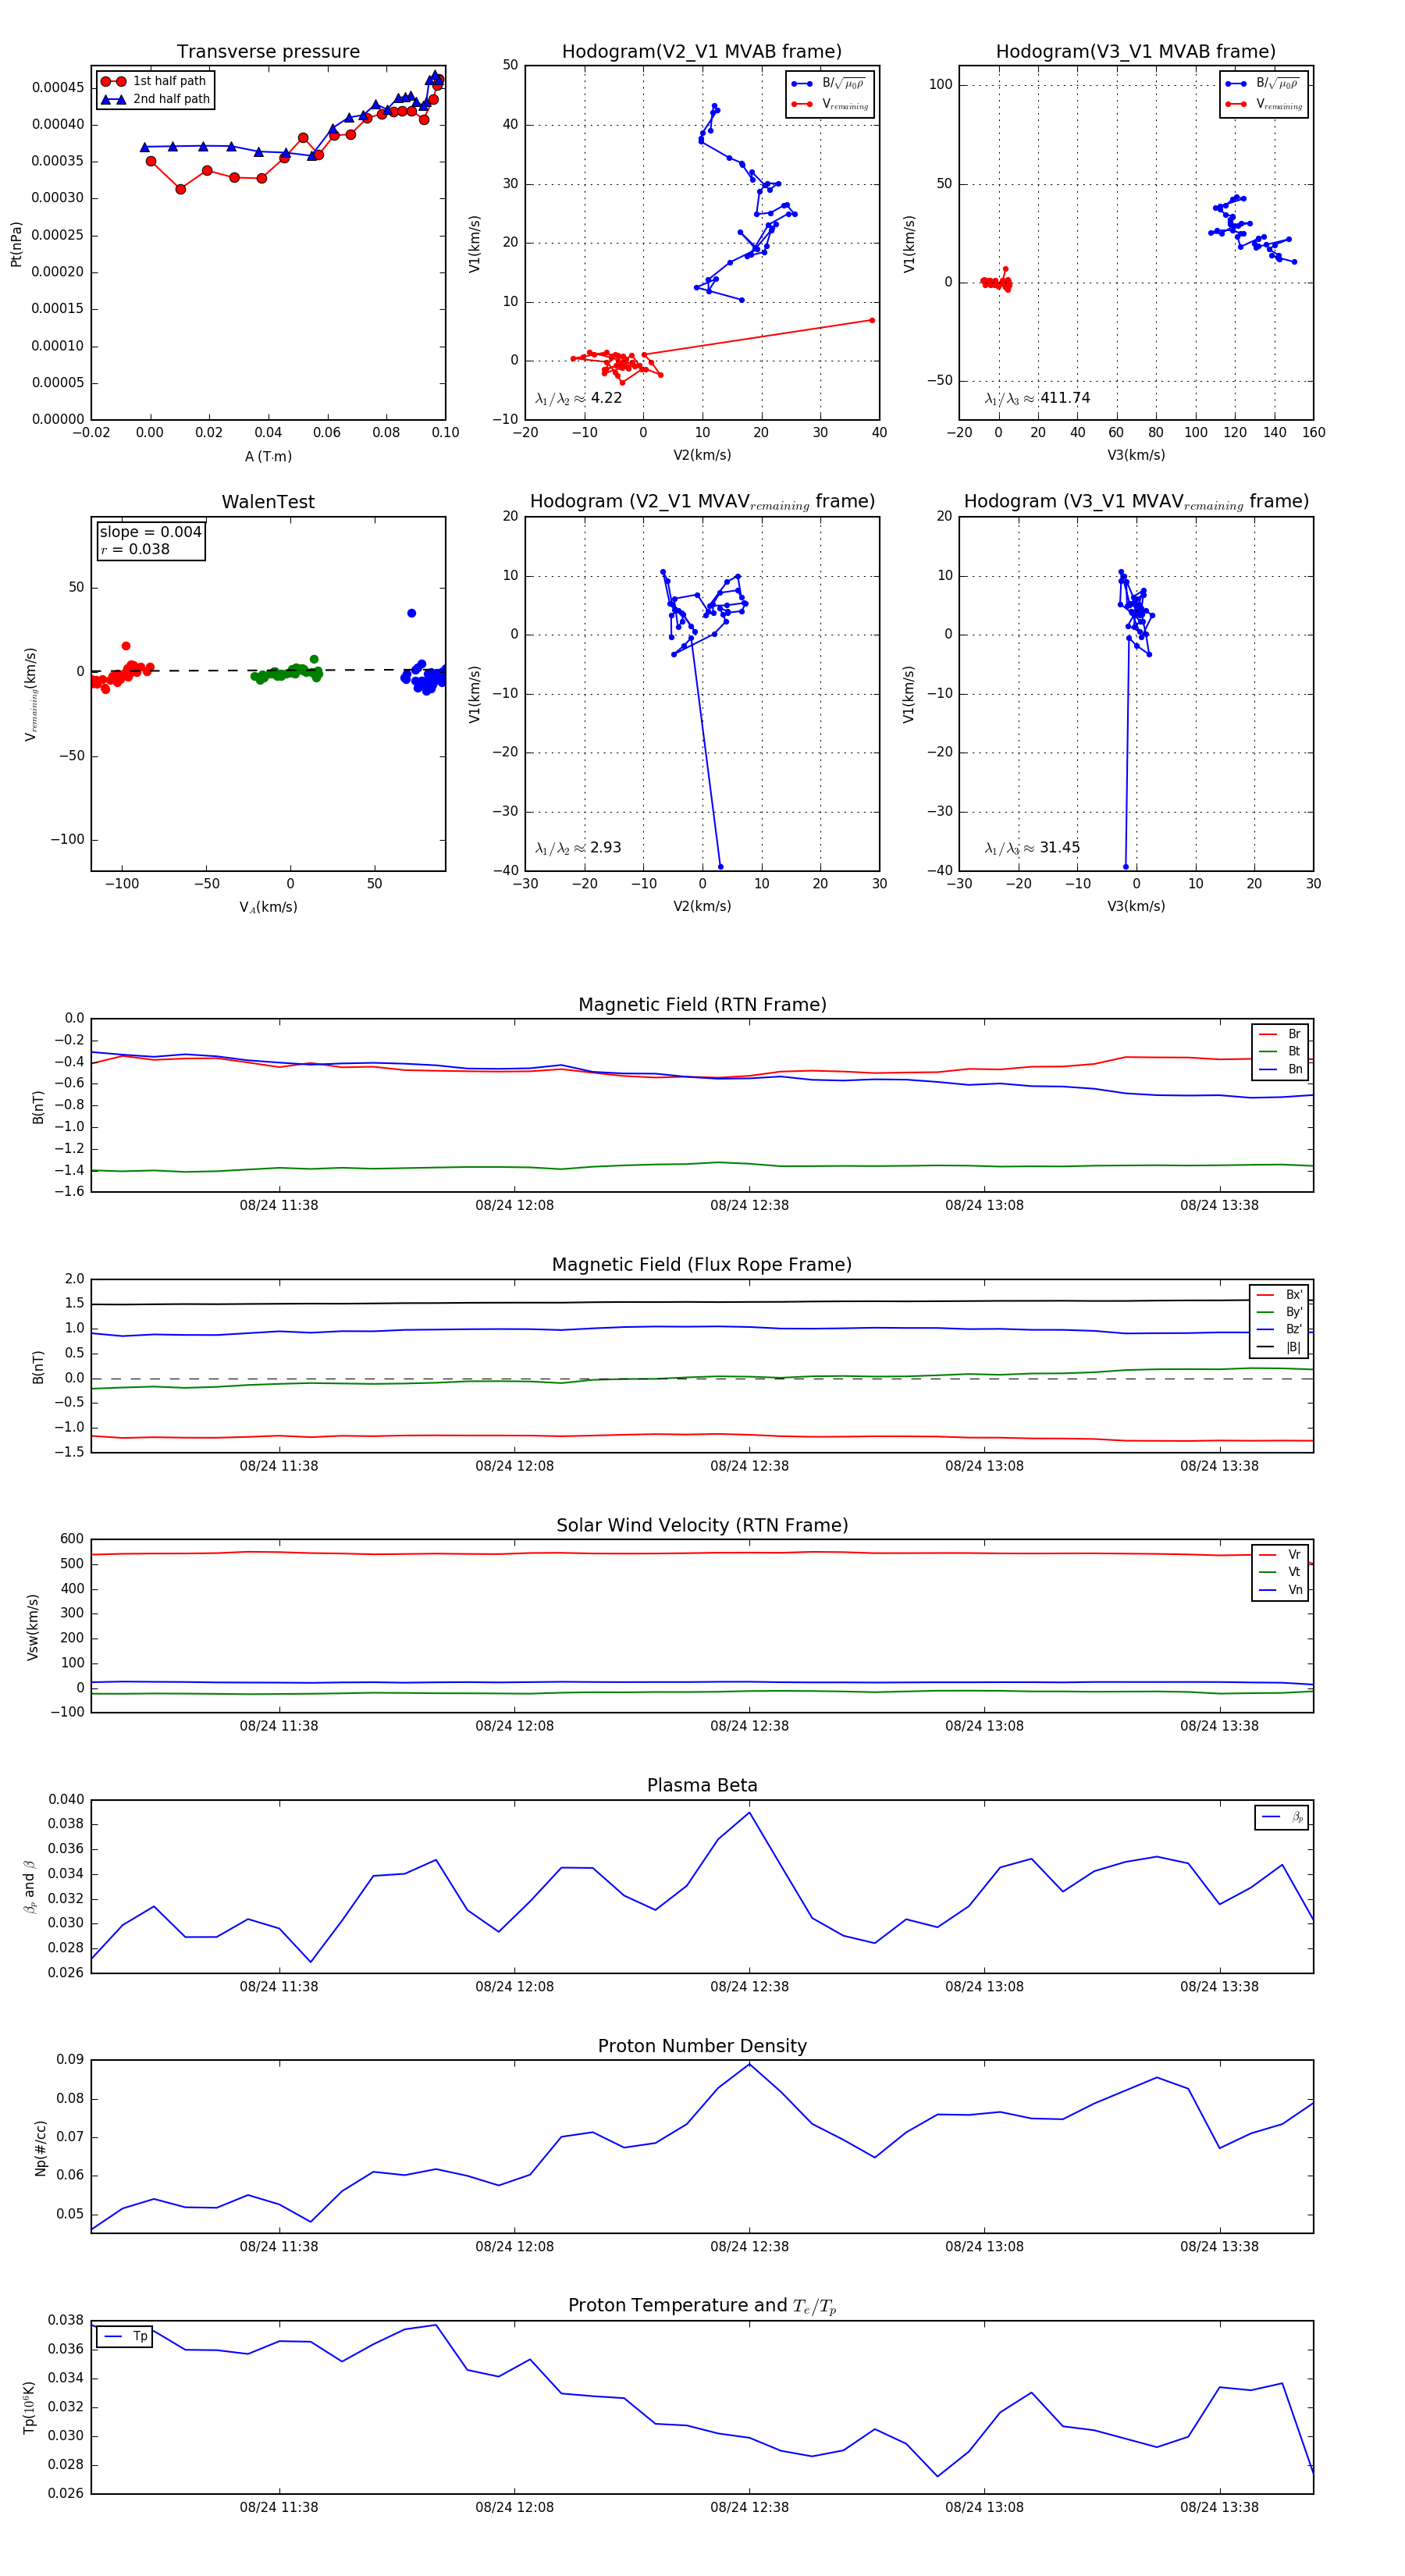
Task: Click "Hodogram (V2_V1 MVAVremaining frame)" title
Action: 702,502
